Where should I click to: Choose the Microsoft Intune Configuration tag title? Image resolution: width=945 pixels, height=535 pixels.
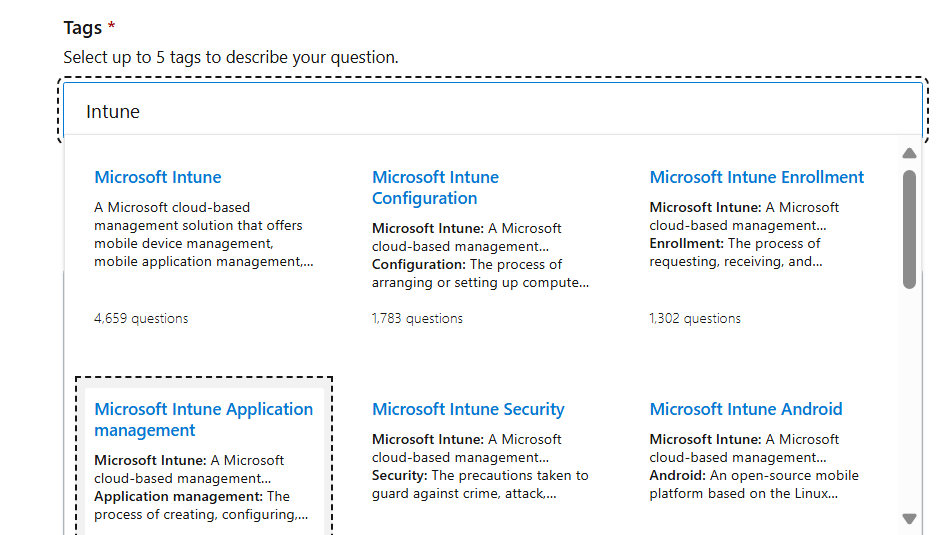pyautogui.click(x=435, y=187)
